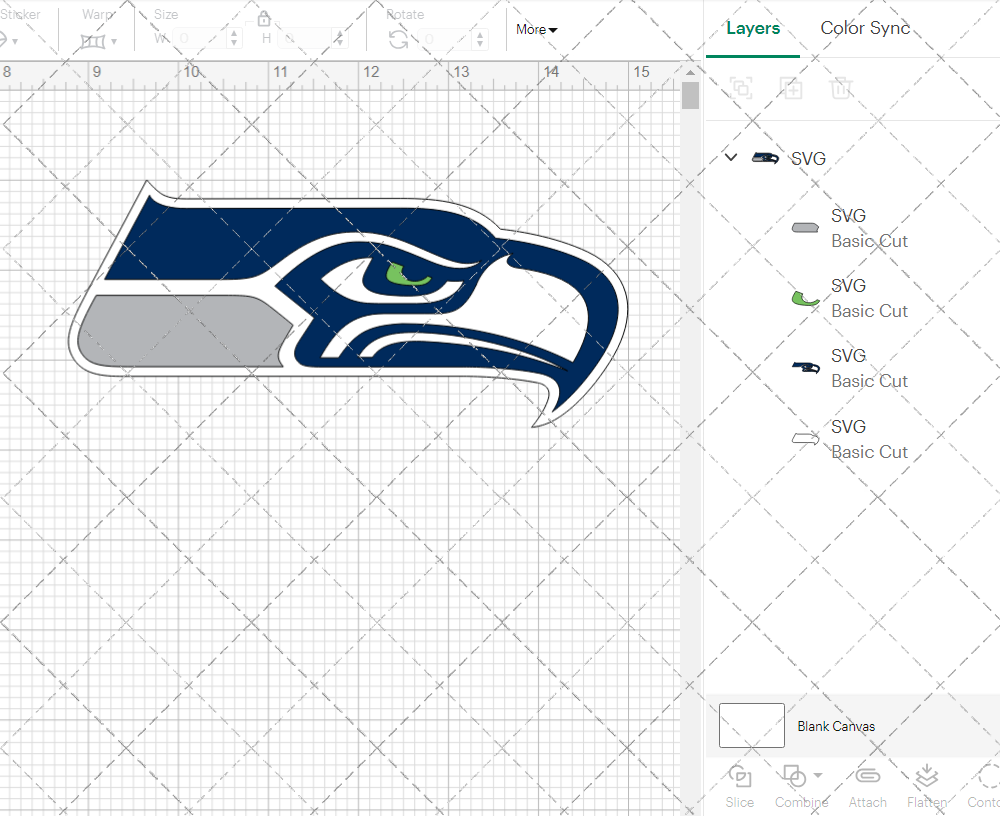Click the Basic Cut label of gray layer
The height and width of the screenshot is (816, 1000).
click(869, 241)
